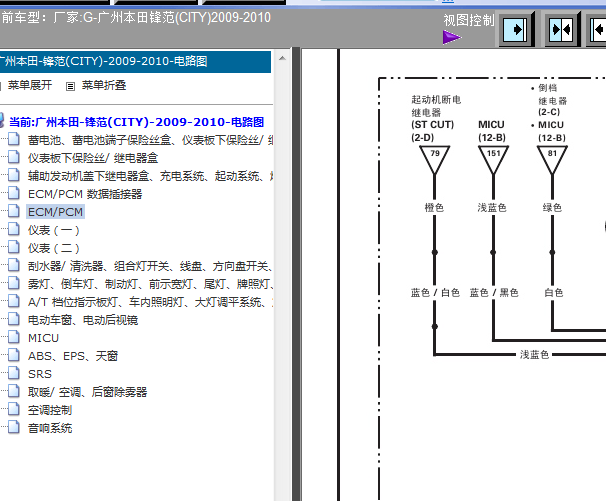The height and width of the screenshot is (501, 606).
Task: Click the 广州本田-锋范 blue panel header
Action: [135, 61]
